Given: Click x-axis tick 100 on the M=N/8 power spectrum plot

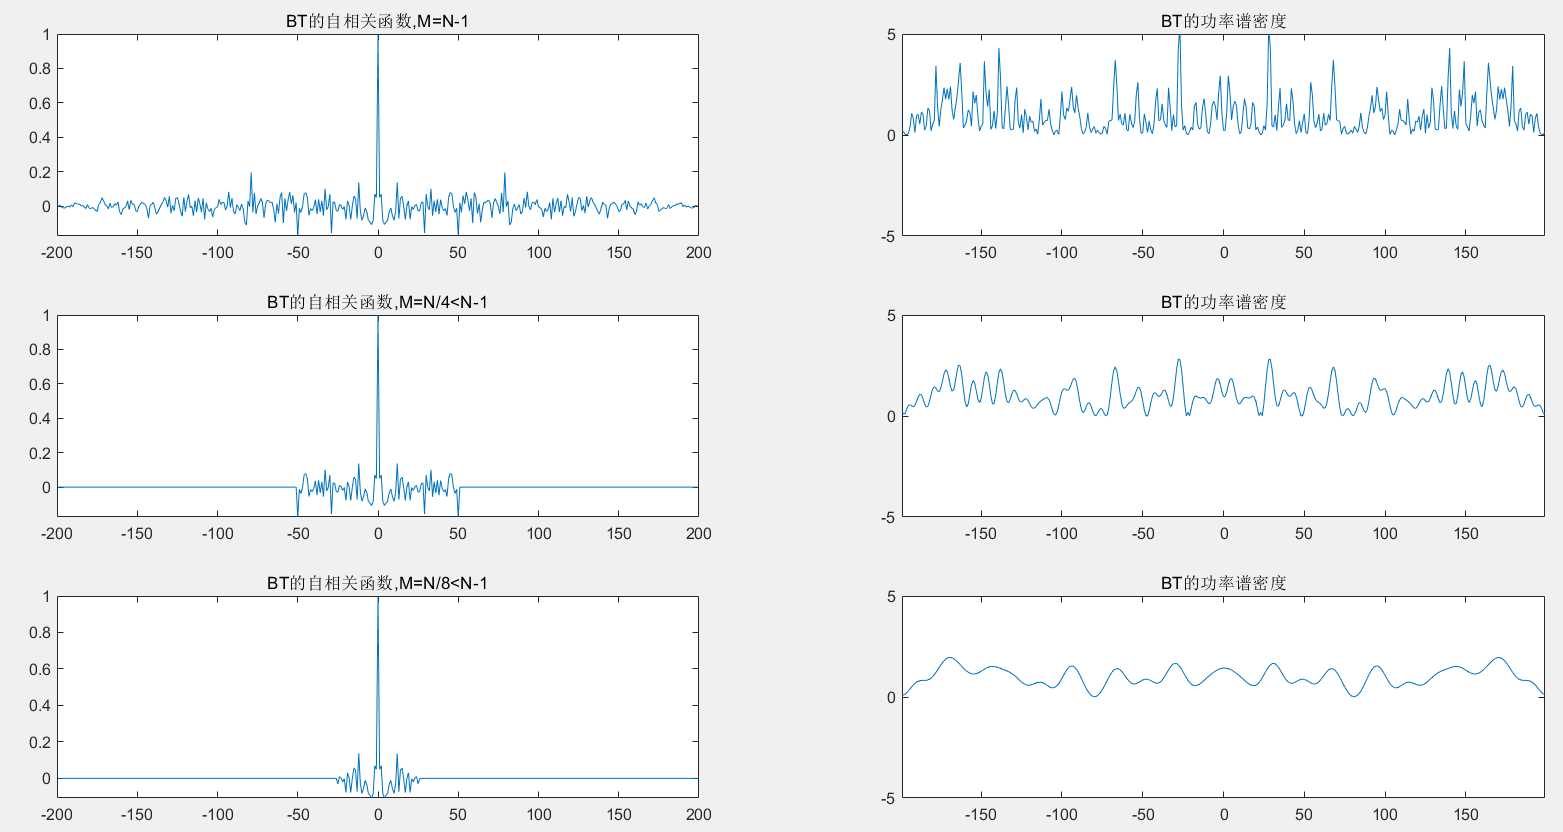Looking at the screenshot, I should click(1385, 814).
